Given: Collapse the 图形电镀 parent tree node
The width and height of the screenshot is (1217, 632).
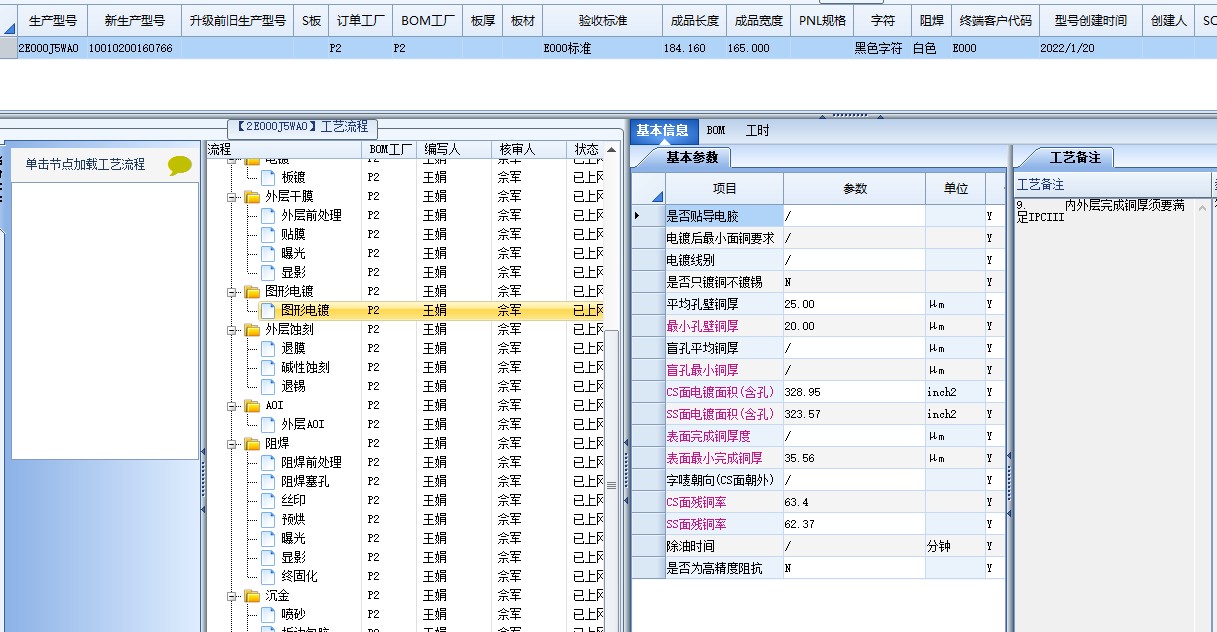Looking at the screenshot, I should (231, 292).
